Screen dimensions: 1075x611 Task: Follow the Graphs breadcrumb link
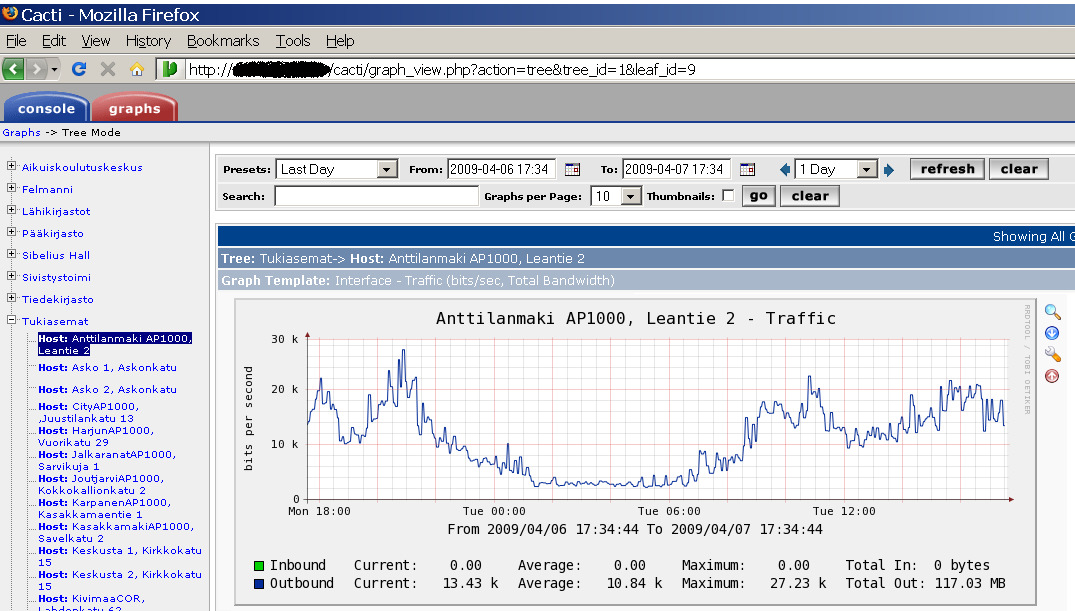(21, 132)
